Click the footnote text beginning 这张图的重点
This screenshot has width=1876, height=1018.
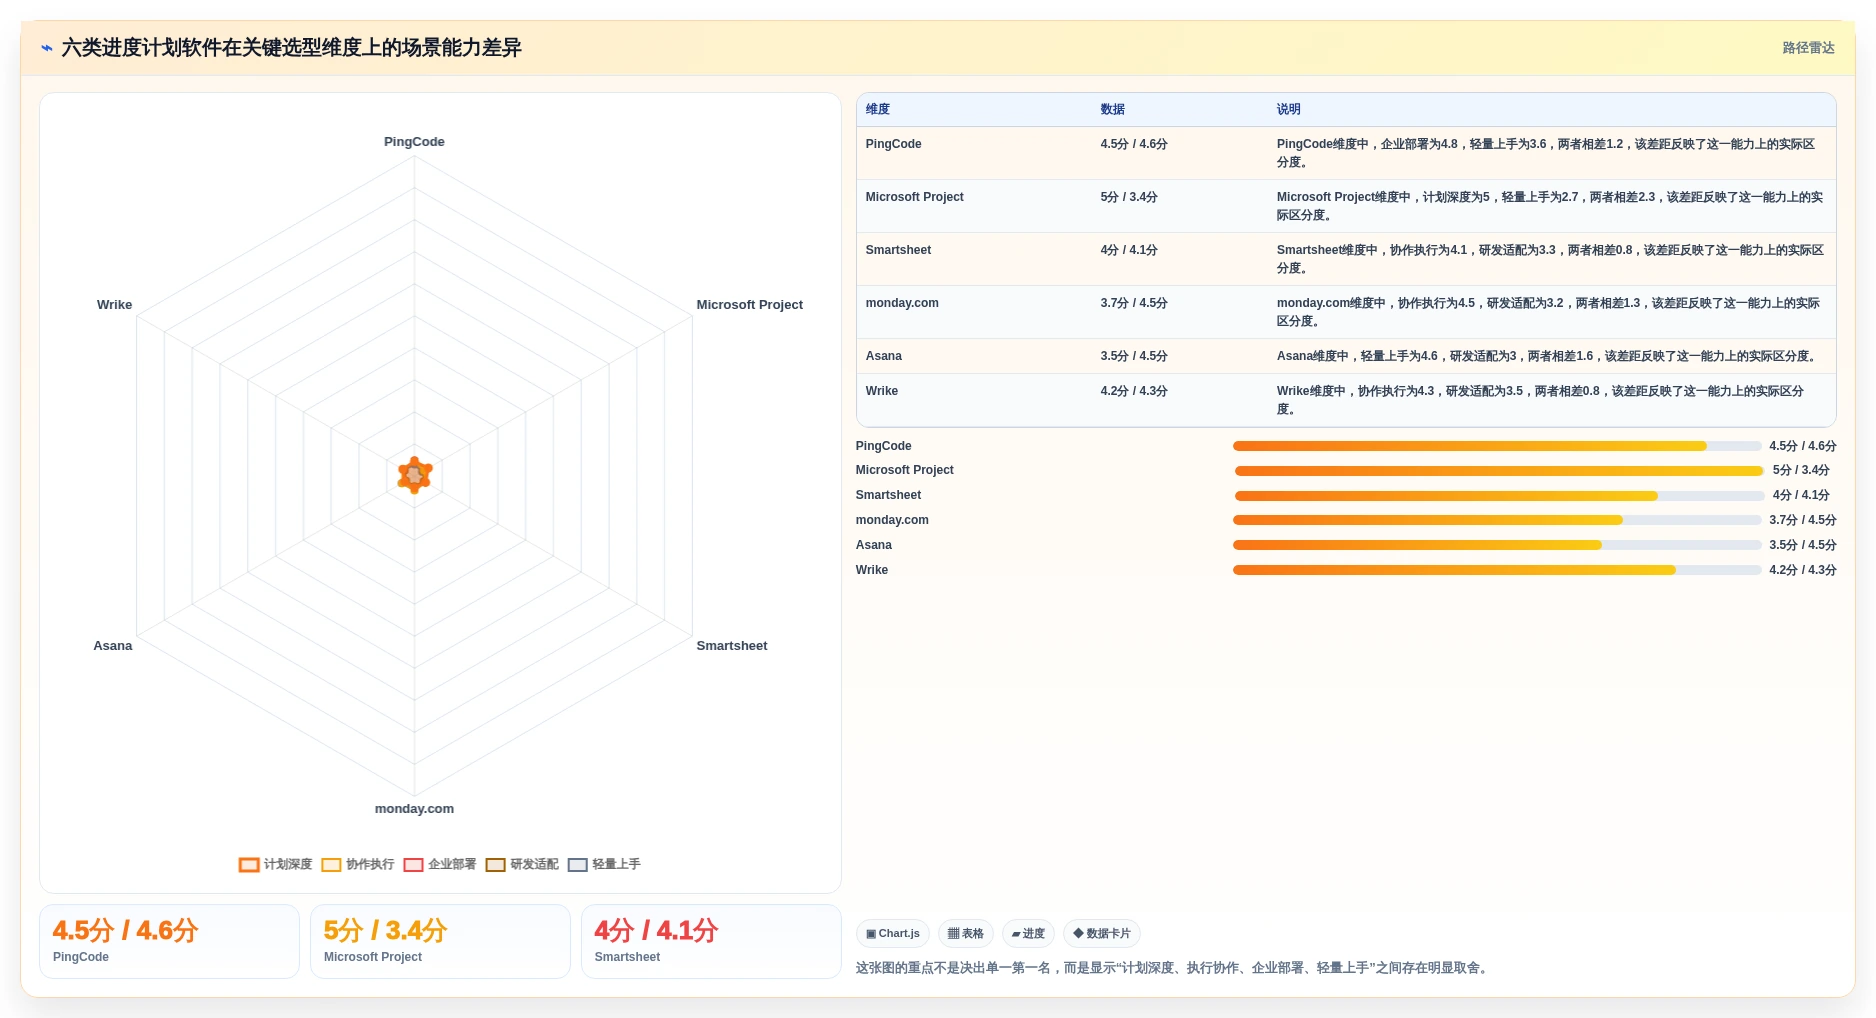[1174, 968]
